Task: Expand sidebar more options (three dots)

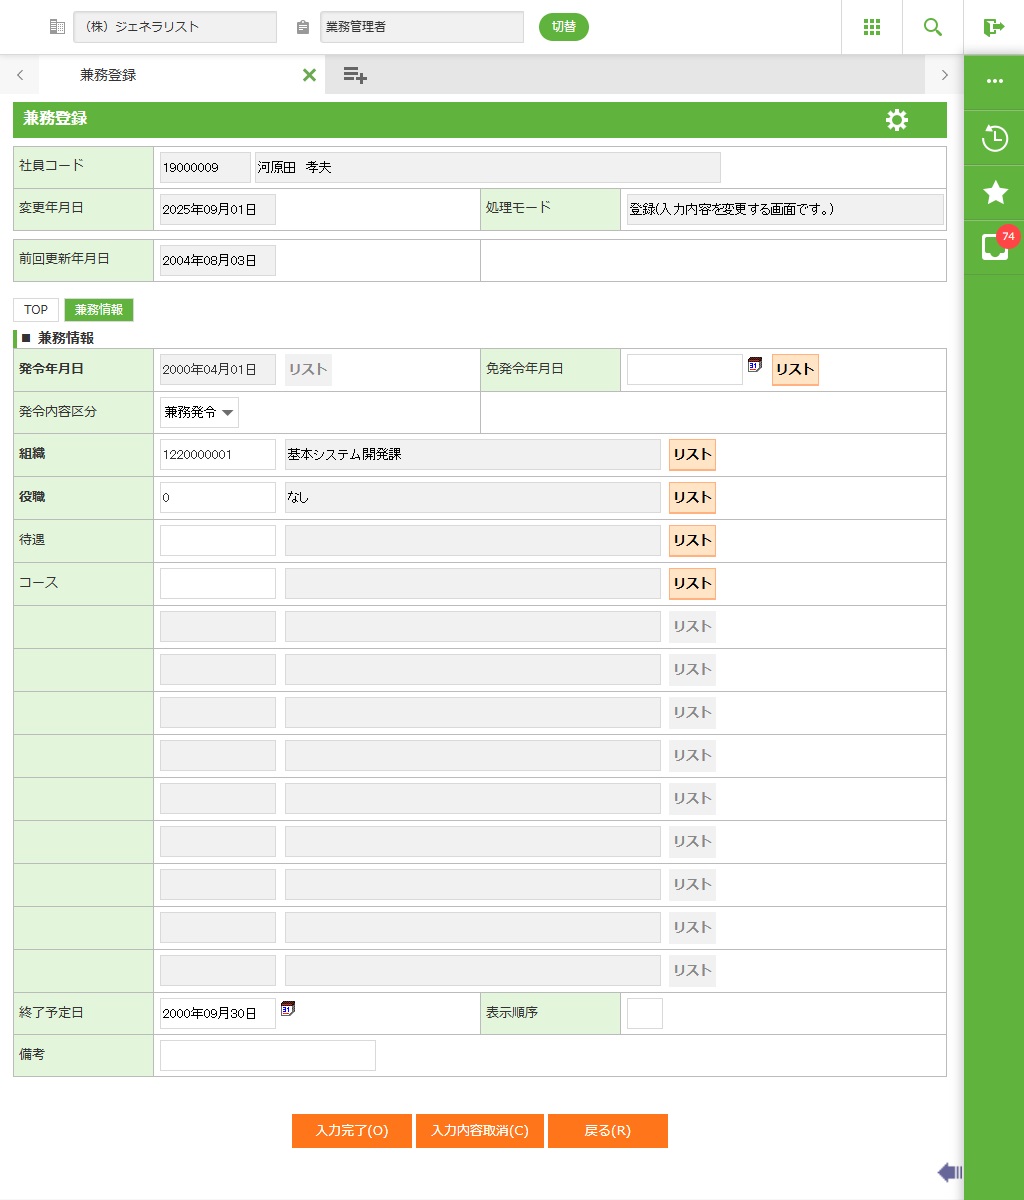Action: click(x=994, y=82)
